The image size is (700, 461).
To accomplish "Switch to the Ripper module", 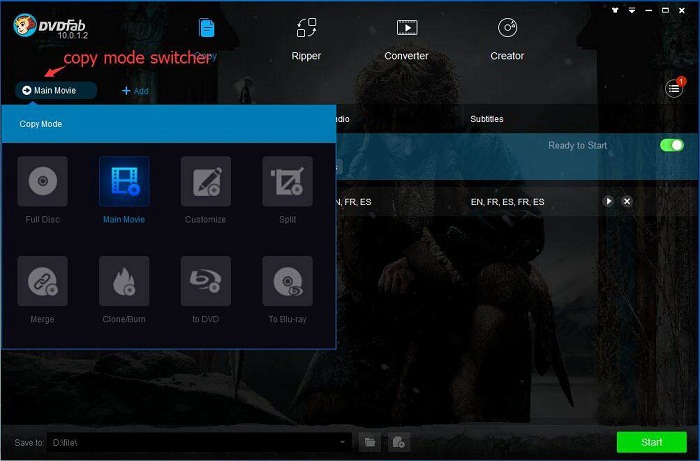I will tap(306, 39).
